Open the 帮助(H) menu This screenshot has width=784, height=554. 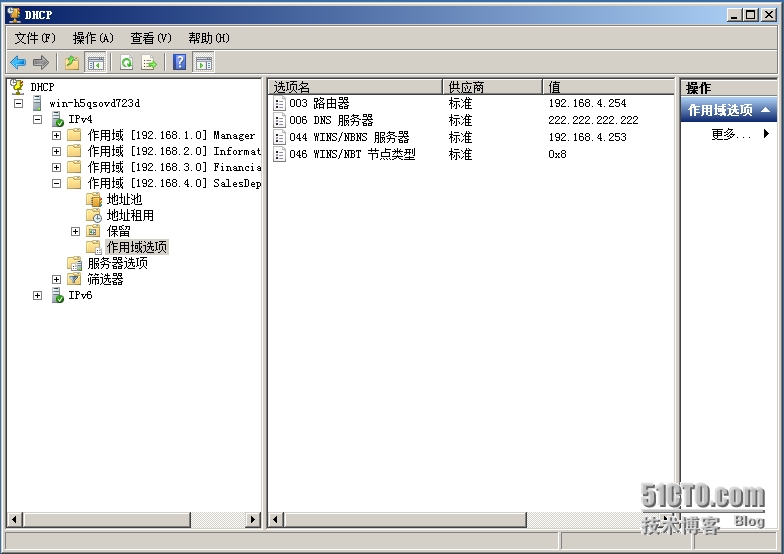point(208,38)
